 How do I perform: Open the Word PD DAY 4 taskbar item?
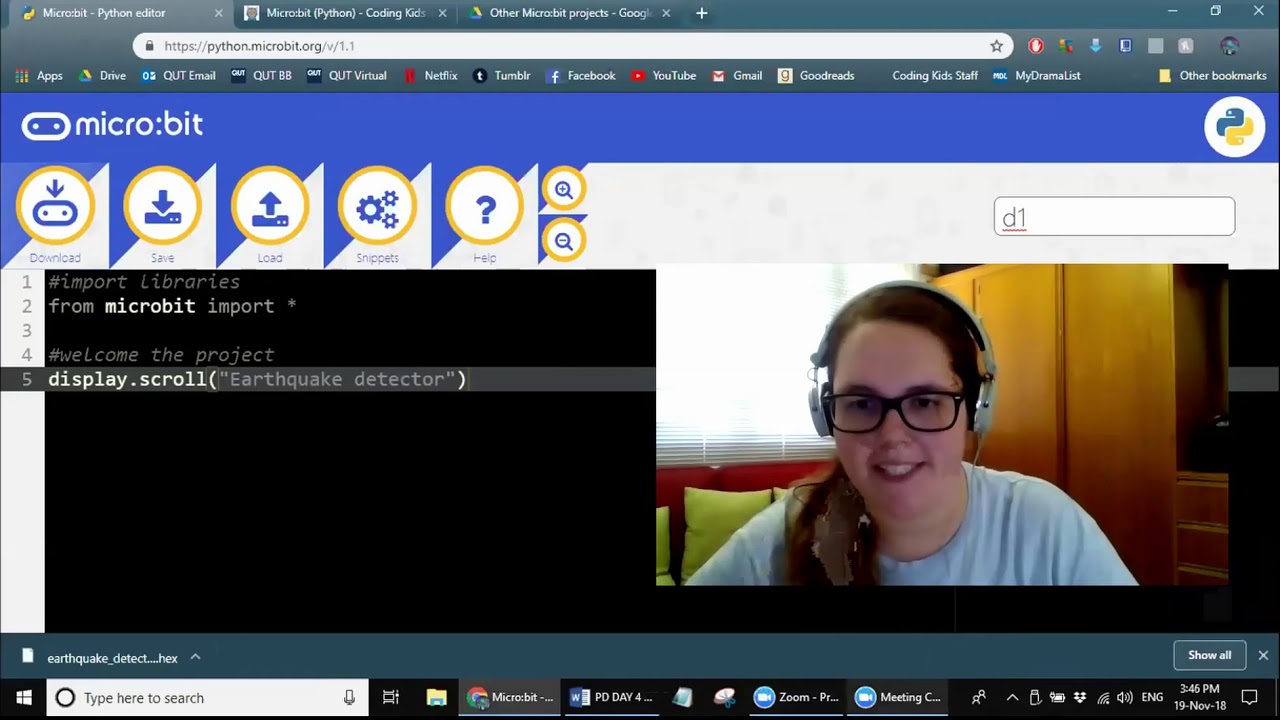coord(610,697)
